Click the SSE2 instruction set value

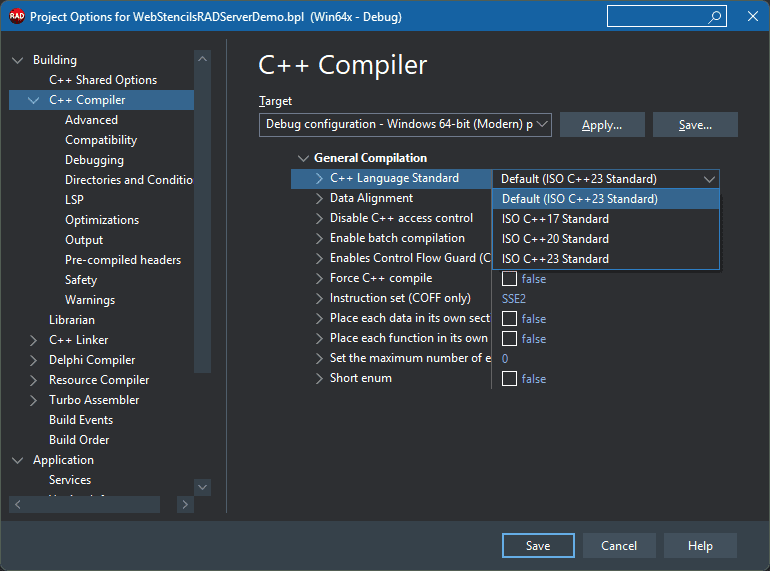click(514, 299)
